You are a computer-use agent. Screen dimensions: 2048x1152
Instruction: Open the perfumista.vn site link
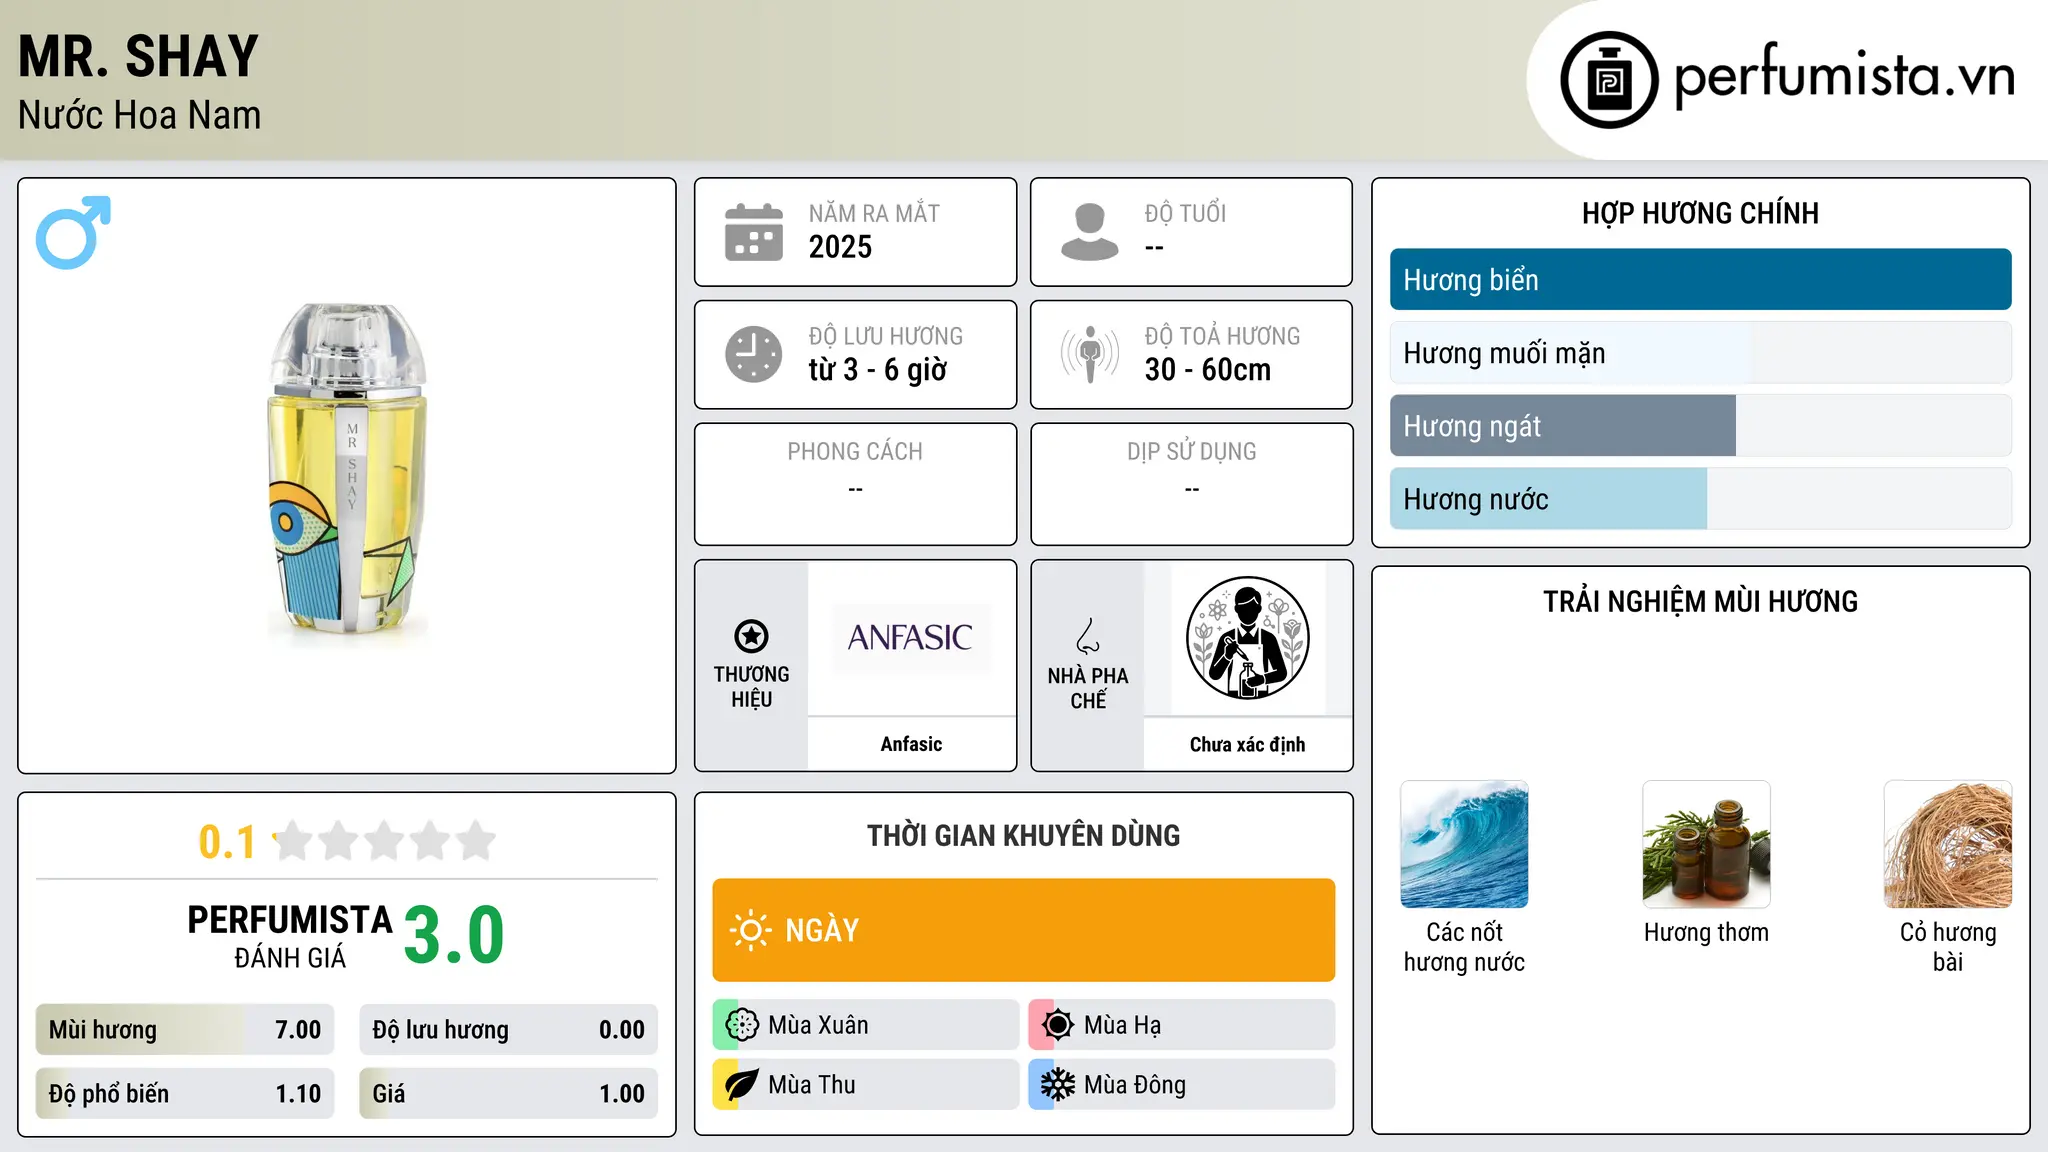click(1844, 76)
